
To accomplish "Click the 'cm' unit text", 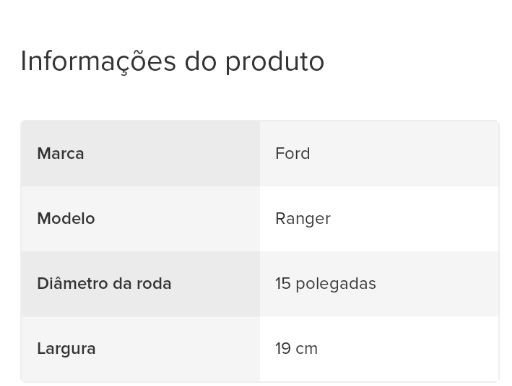I will [307, 350].
